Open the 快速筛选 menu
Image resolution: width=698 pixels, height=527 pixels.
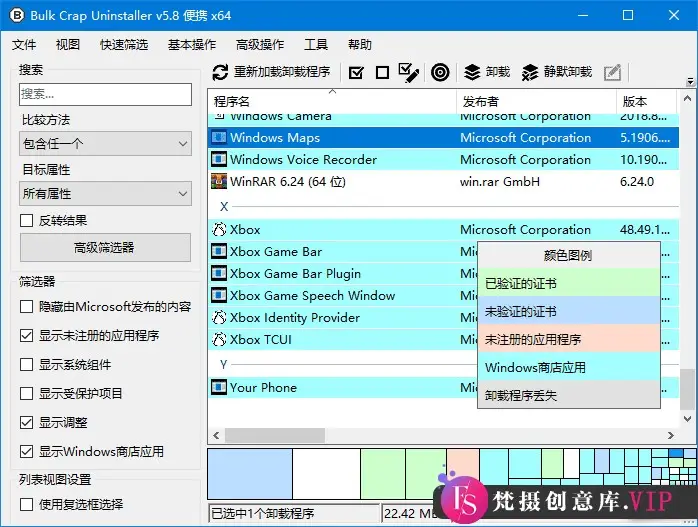coord(124,45)
